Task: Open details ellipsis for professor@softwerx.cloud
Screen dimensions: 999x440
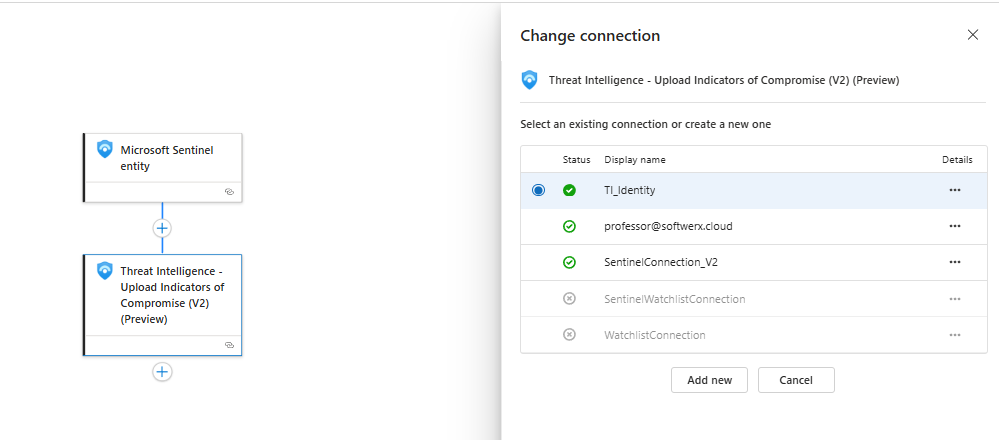Action: tap(954, 226)
